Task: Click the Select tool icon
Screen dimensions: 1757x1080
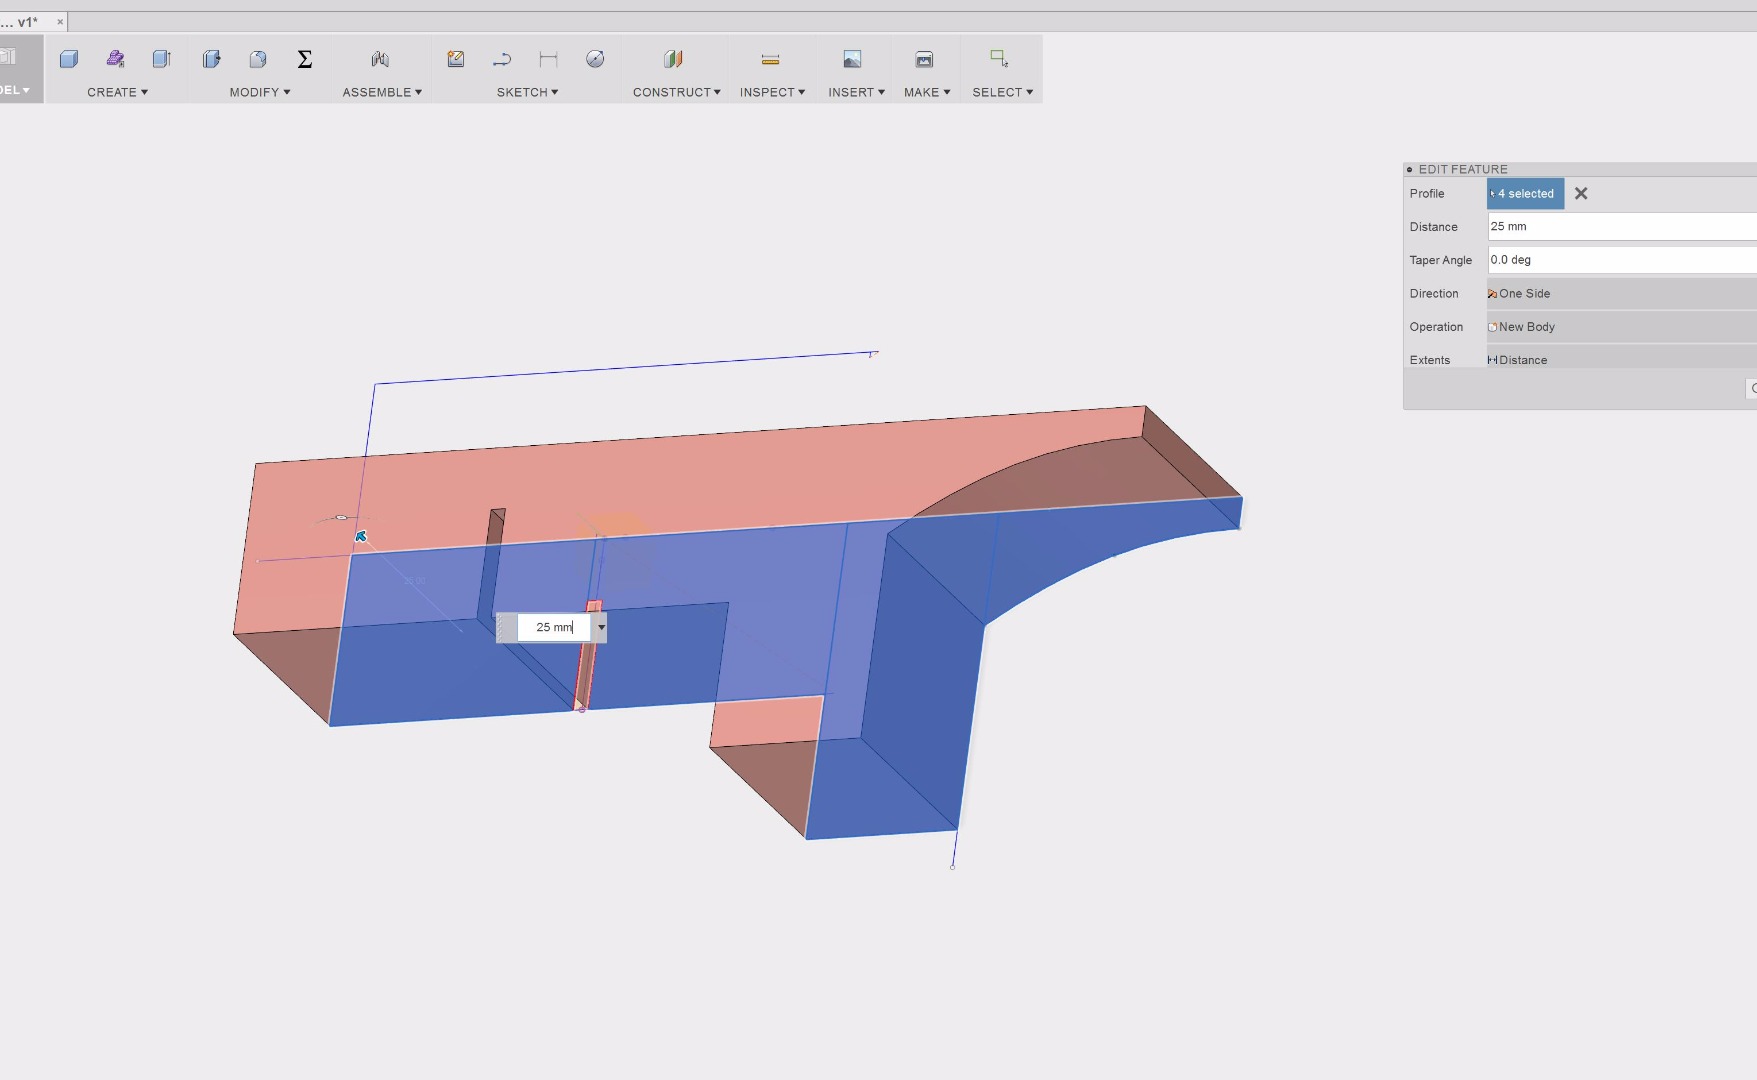Action: pos(998,59)
